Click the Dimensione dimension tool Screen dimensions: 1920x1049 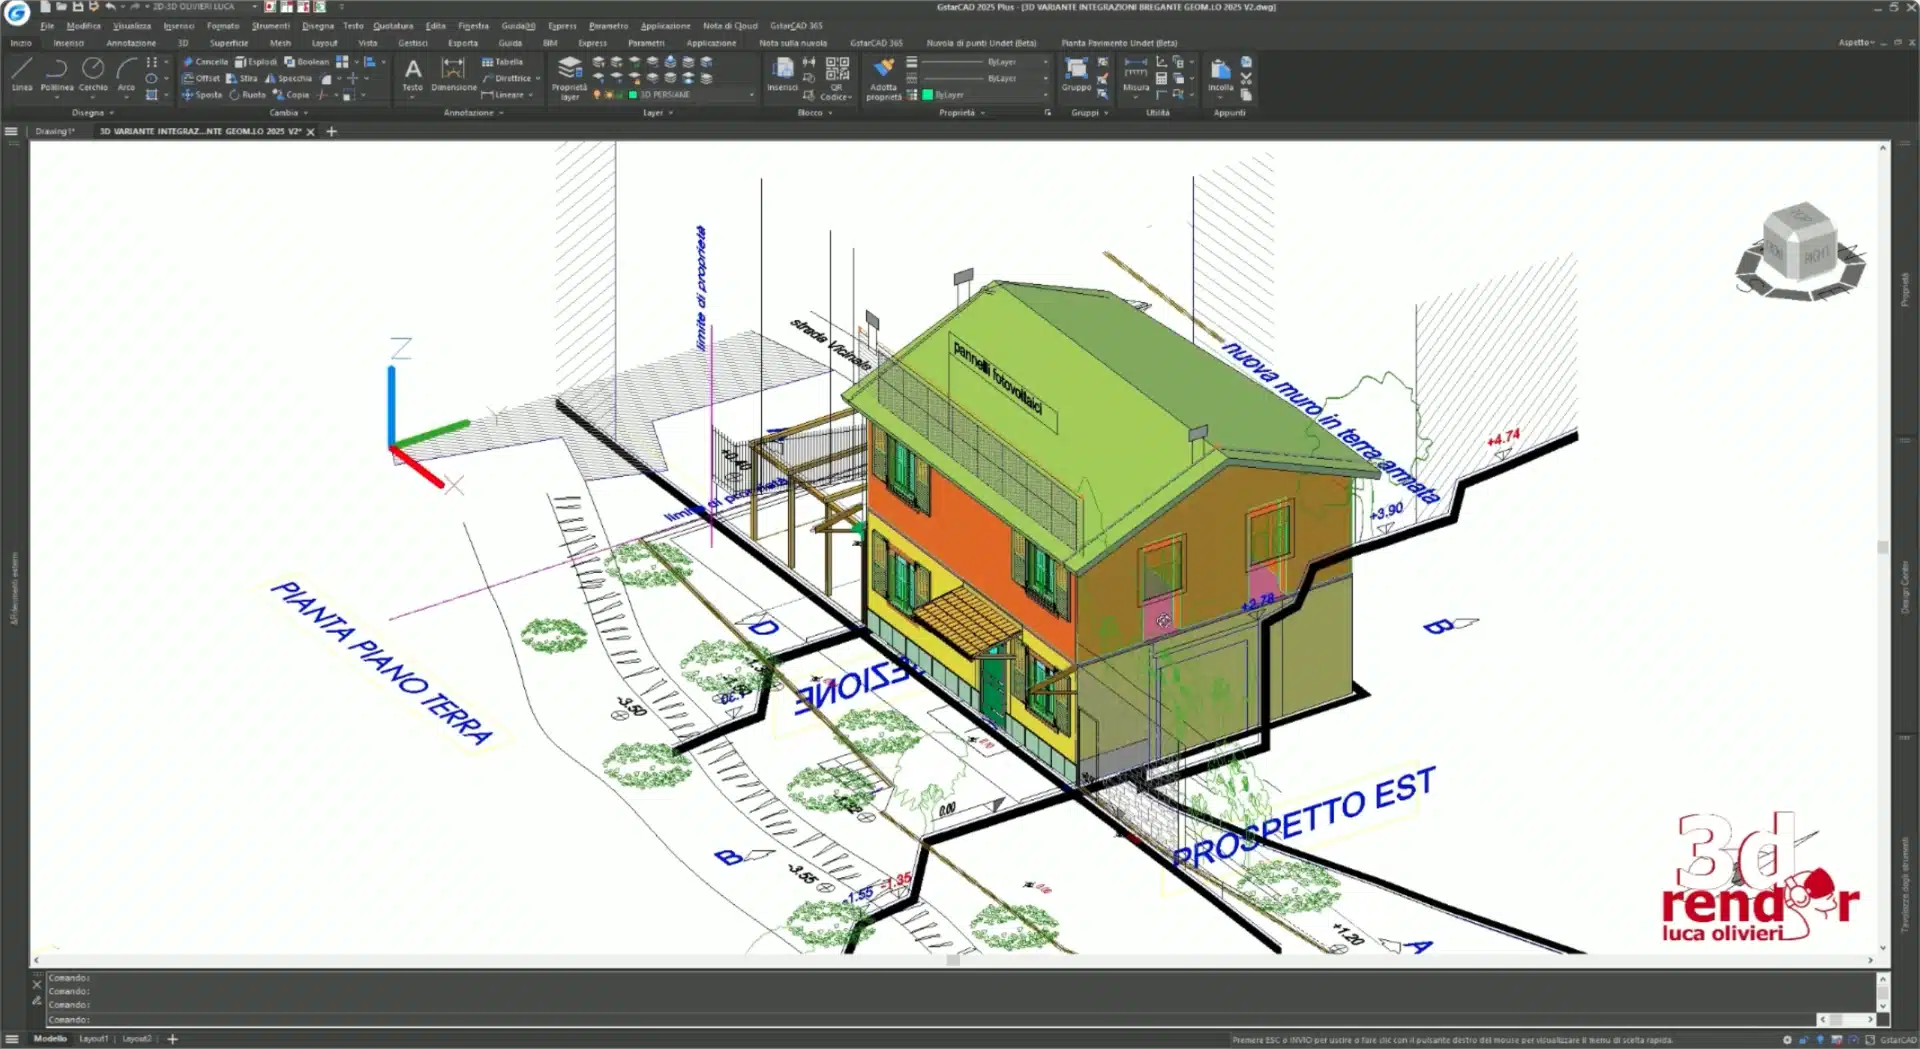(453, 75)
